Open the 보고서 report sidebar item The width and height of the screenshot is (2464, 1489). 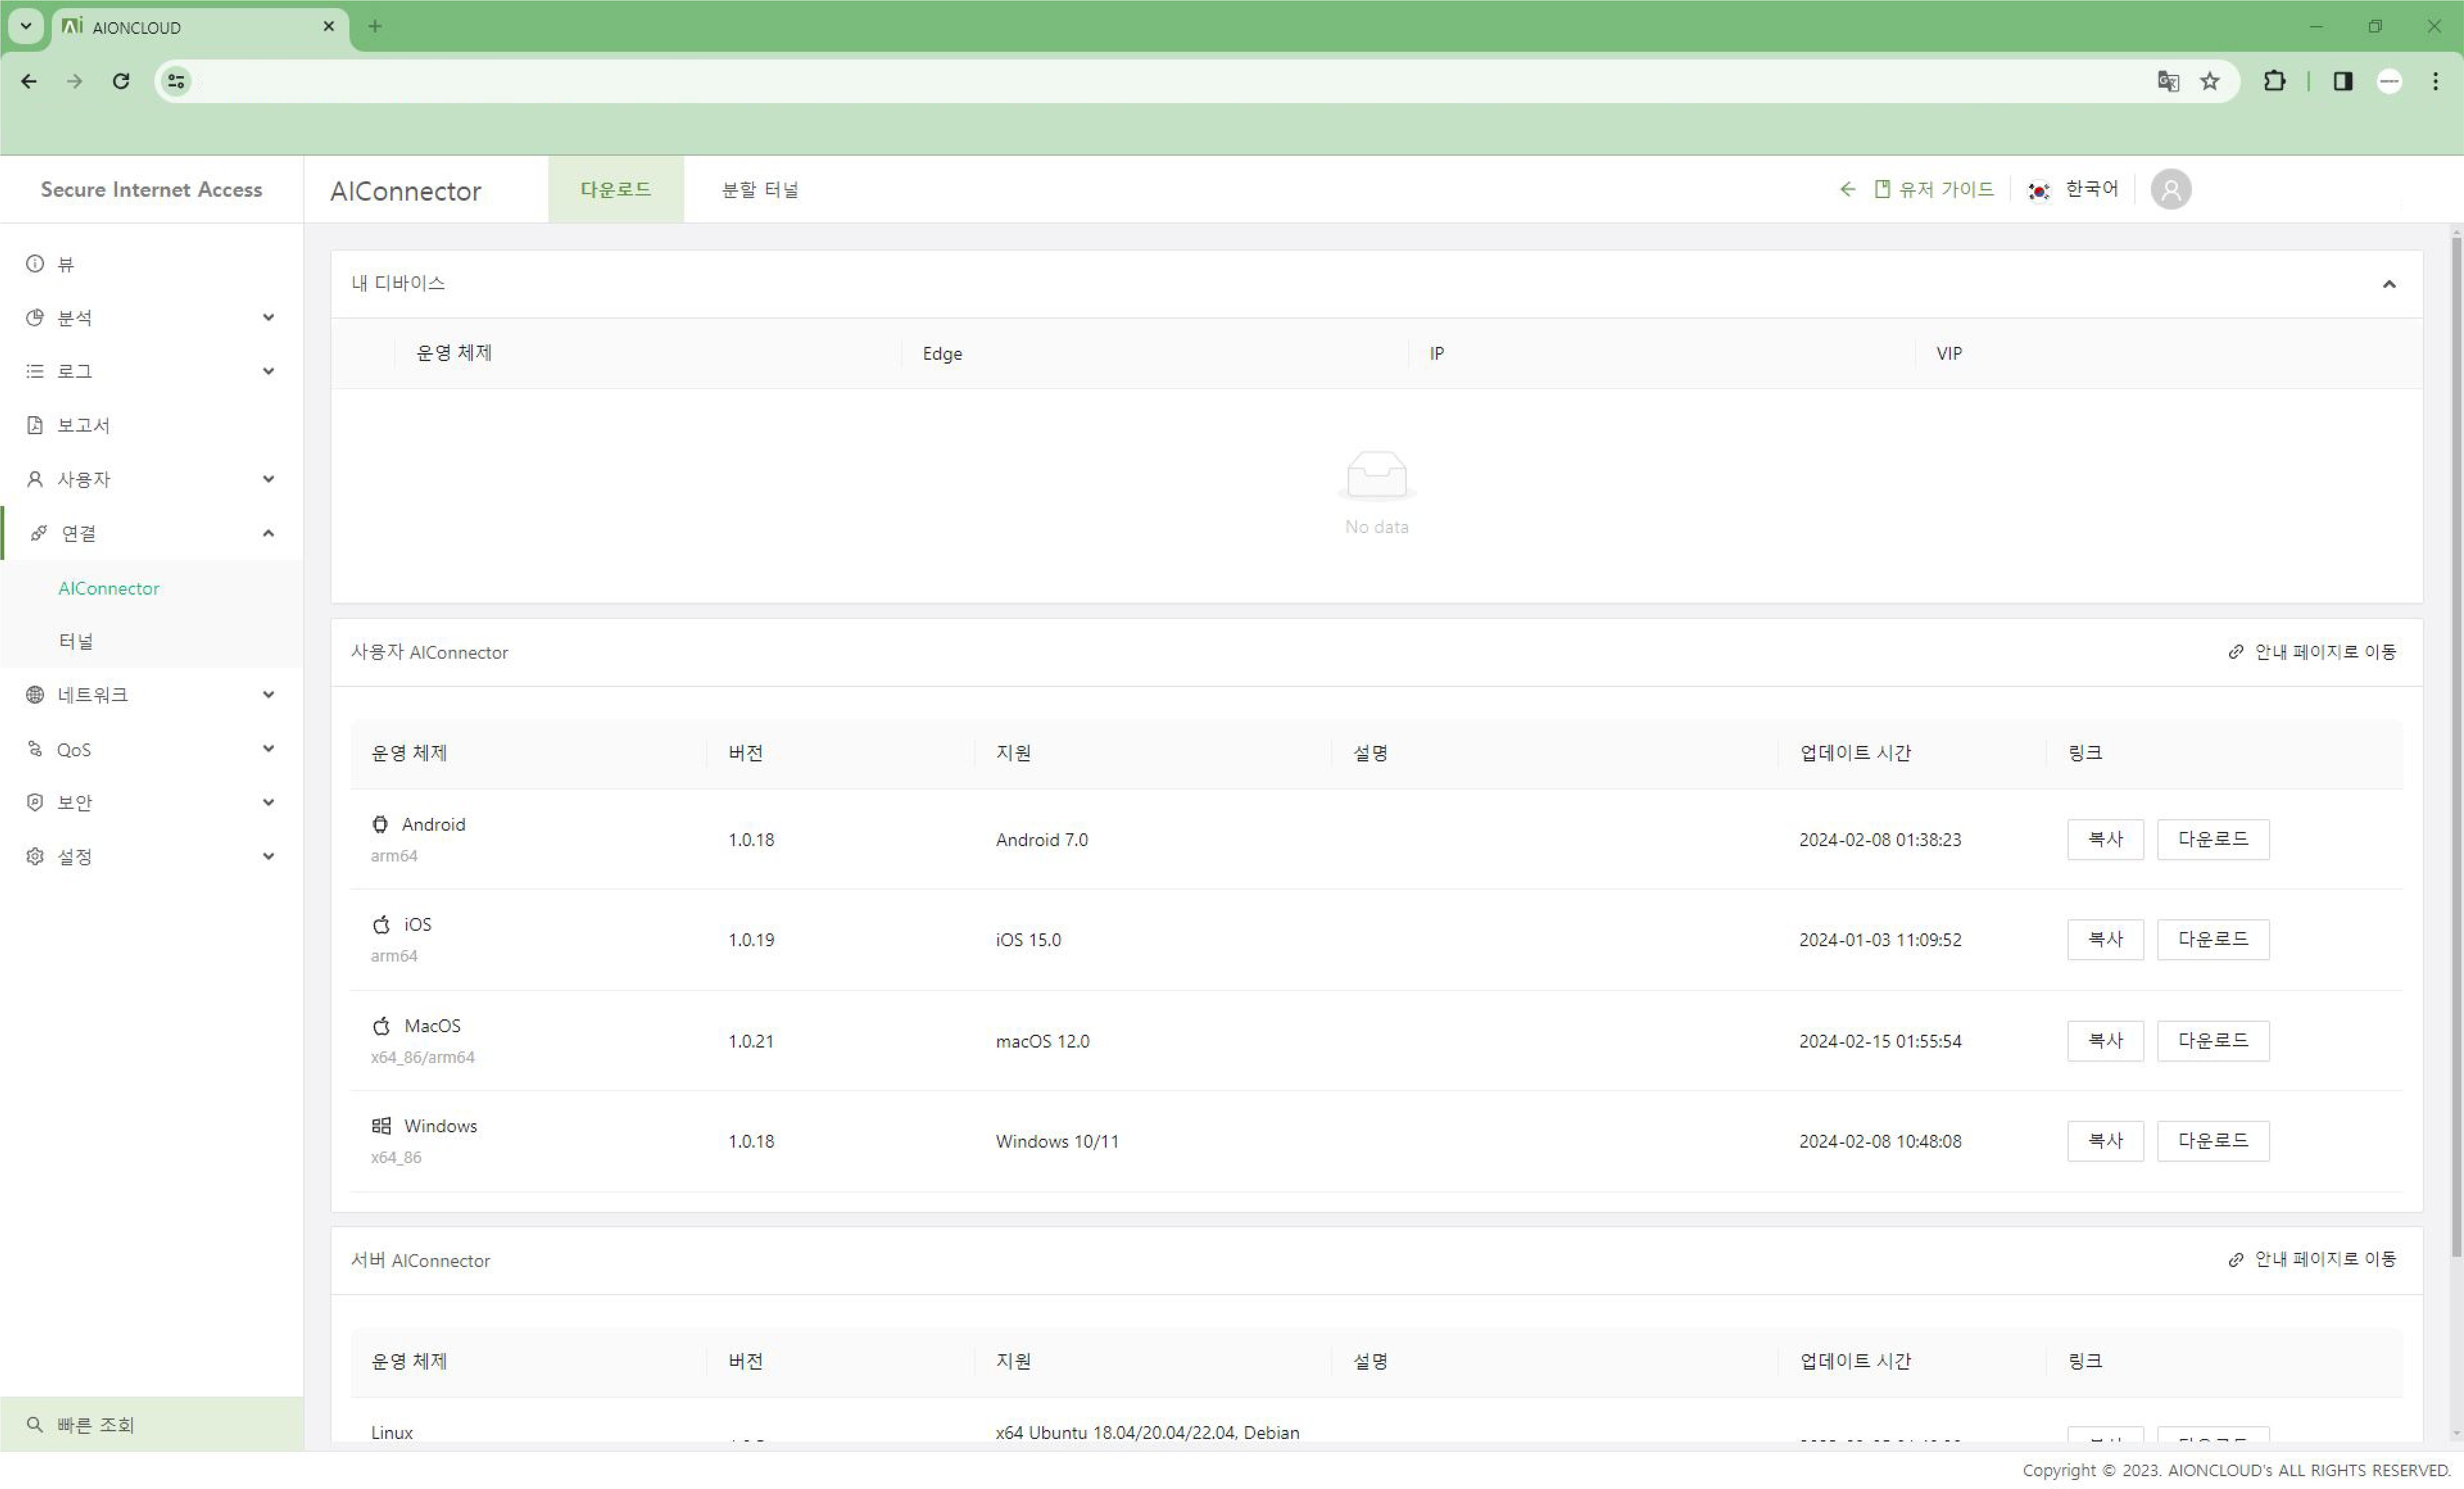pyautogui.click(x=84, y=425)
